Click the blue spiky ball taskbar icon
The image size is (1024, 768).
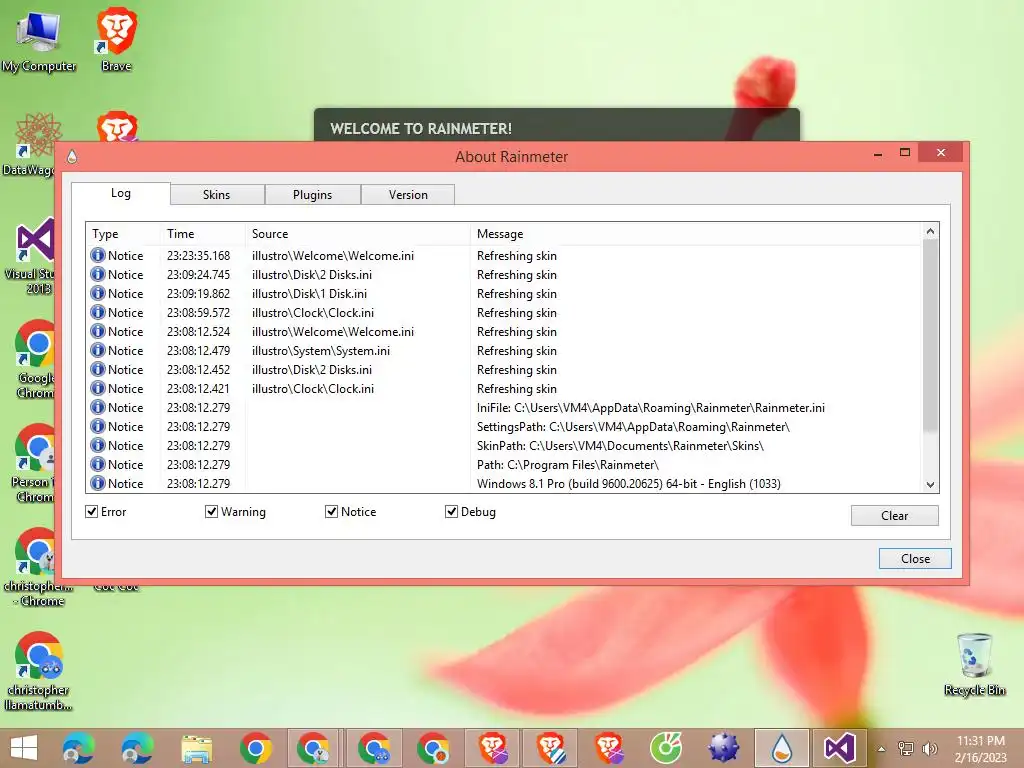coord(724,748)
